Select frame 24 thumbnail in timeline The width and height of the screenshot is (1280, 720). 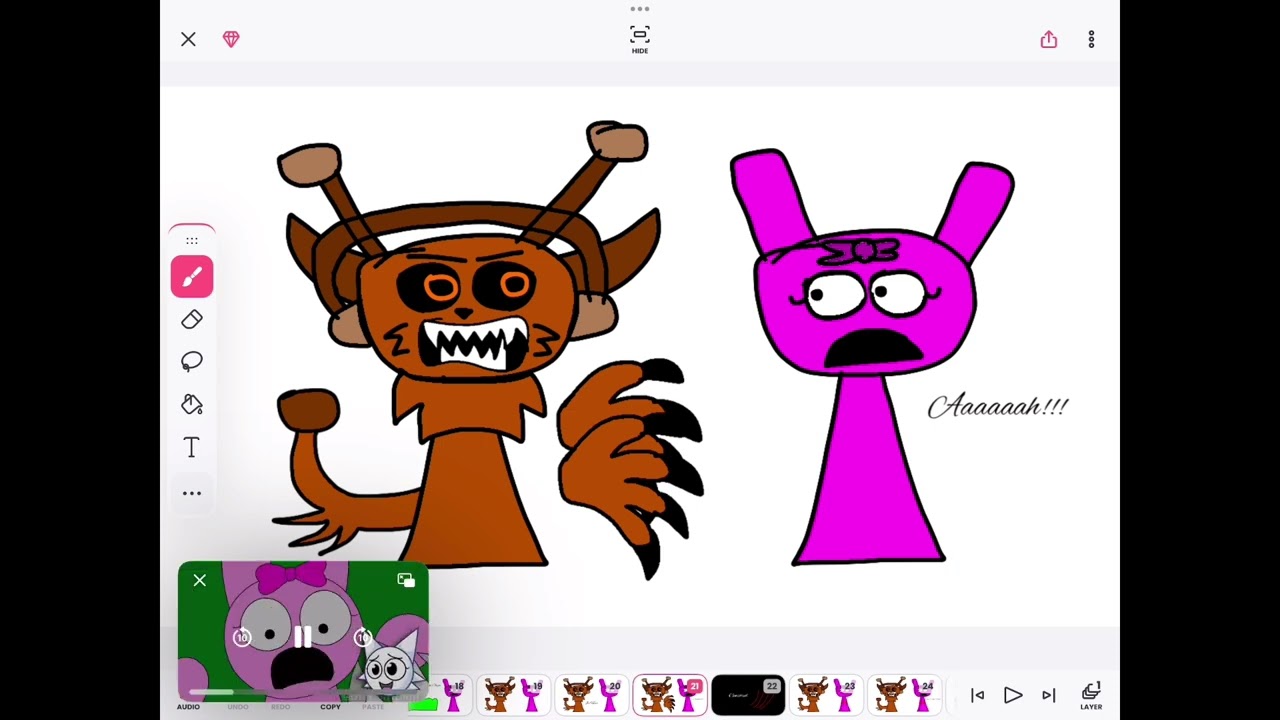tap(904, 695)
